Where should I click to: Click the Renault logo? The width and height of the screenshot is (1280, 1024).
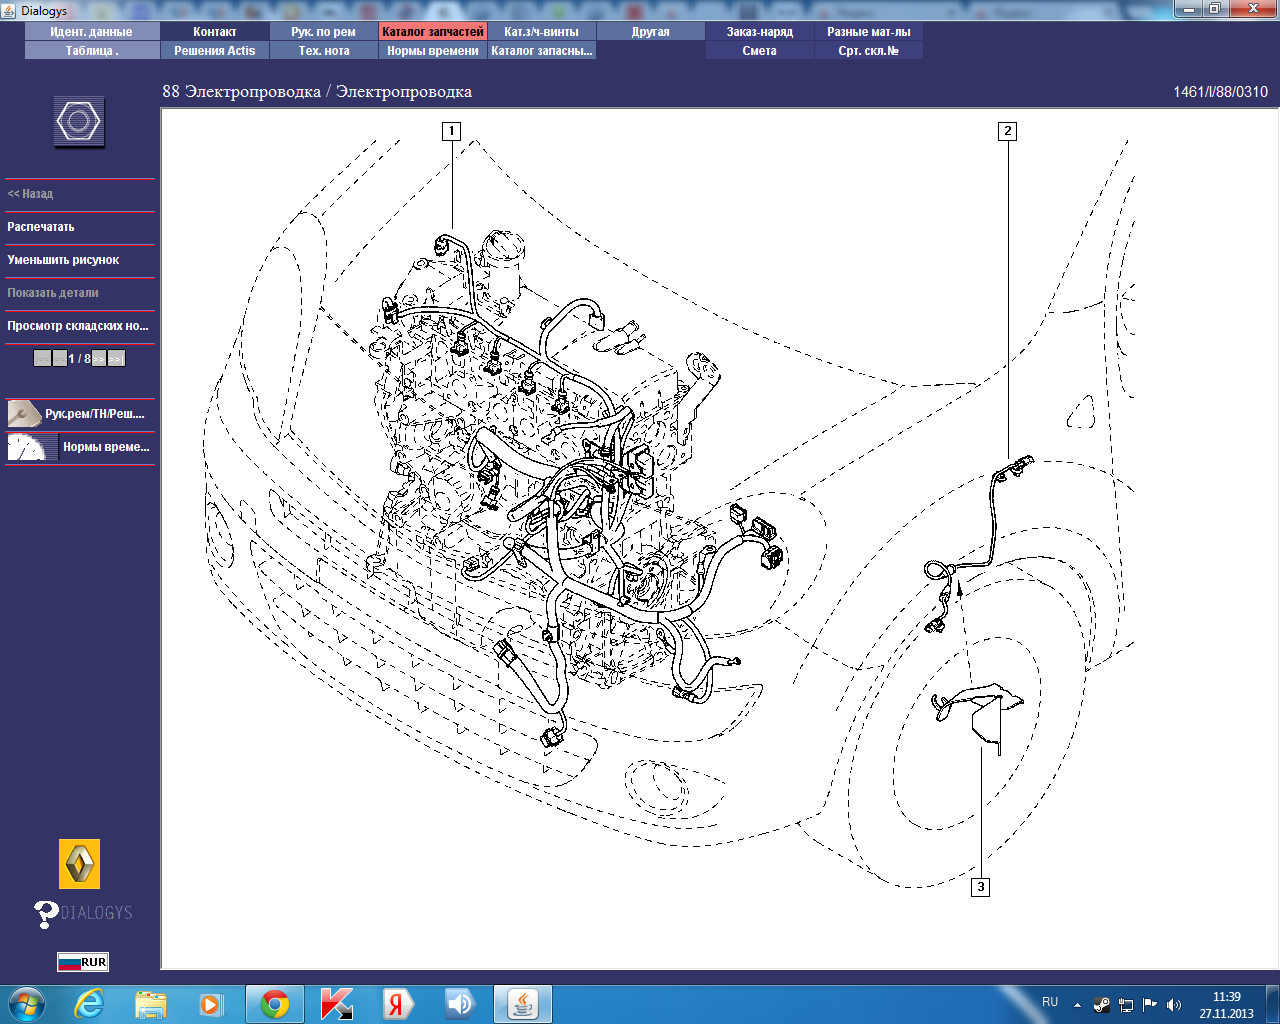(x=79, y=864)
